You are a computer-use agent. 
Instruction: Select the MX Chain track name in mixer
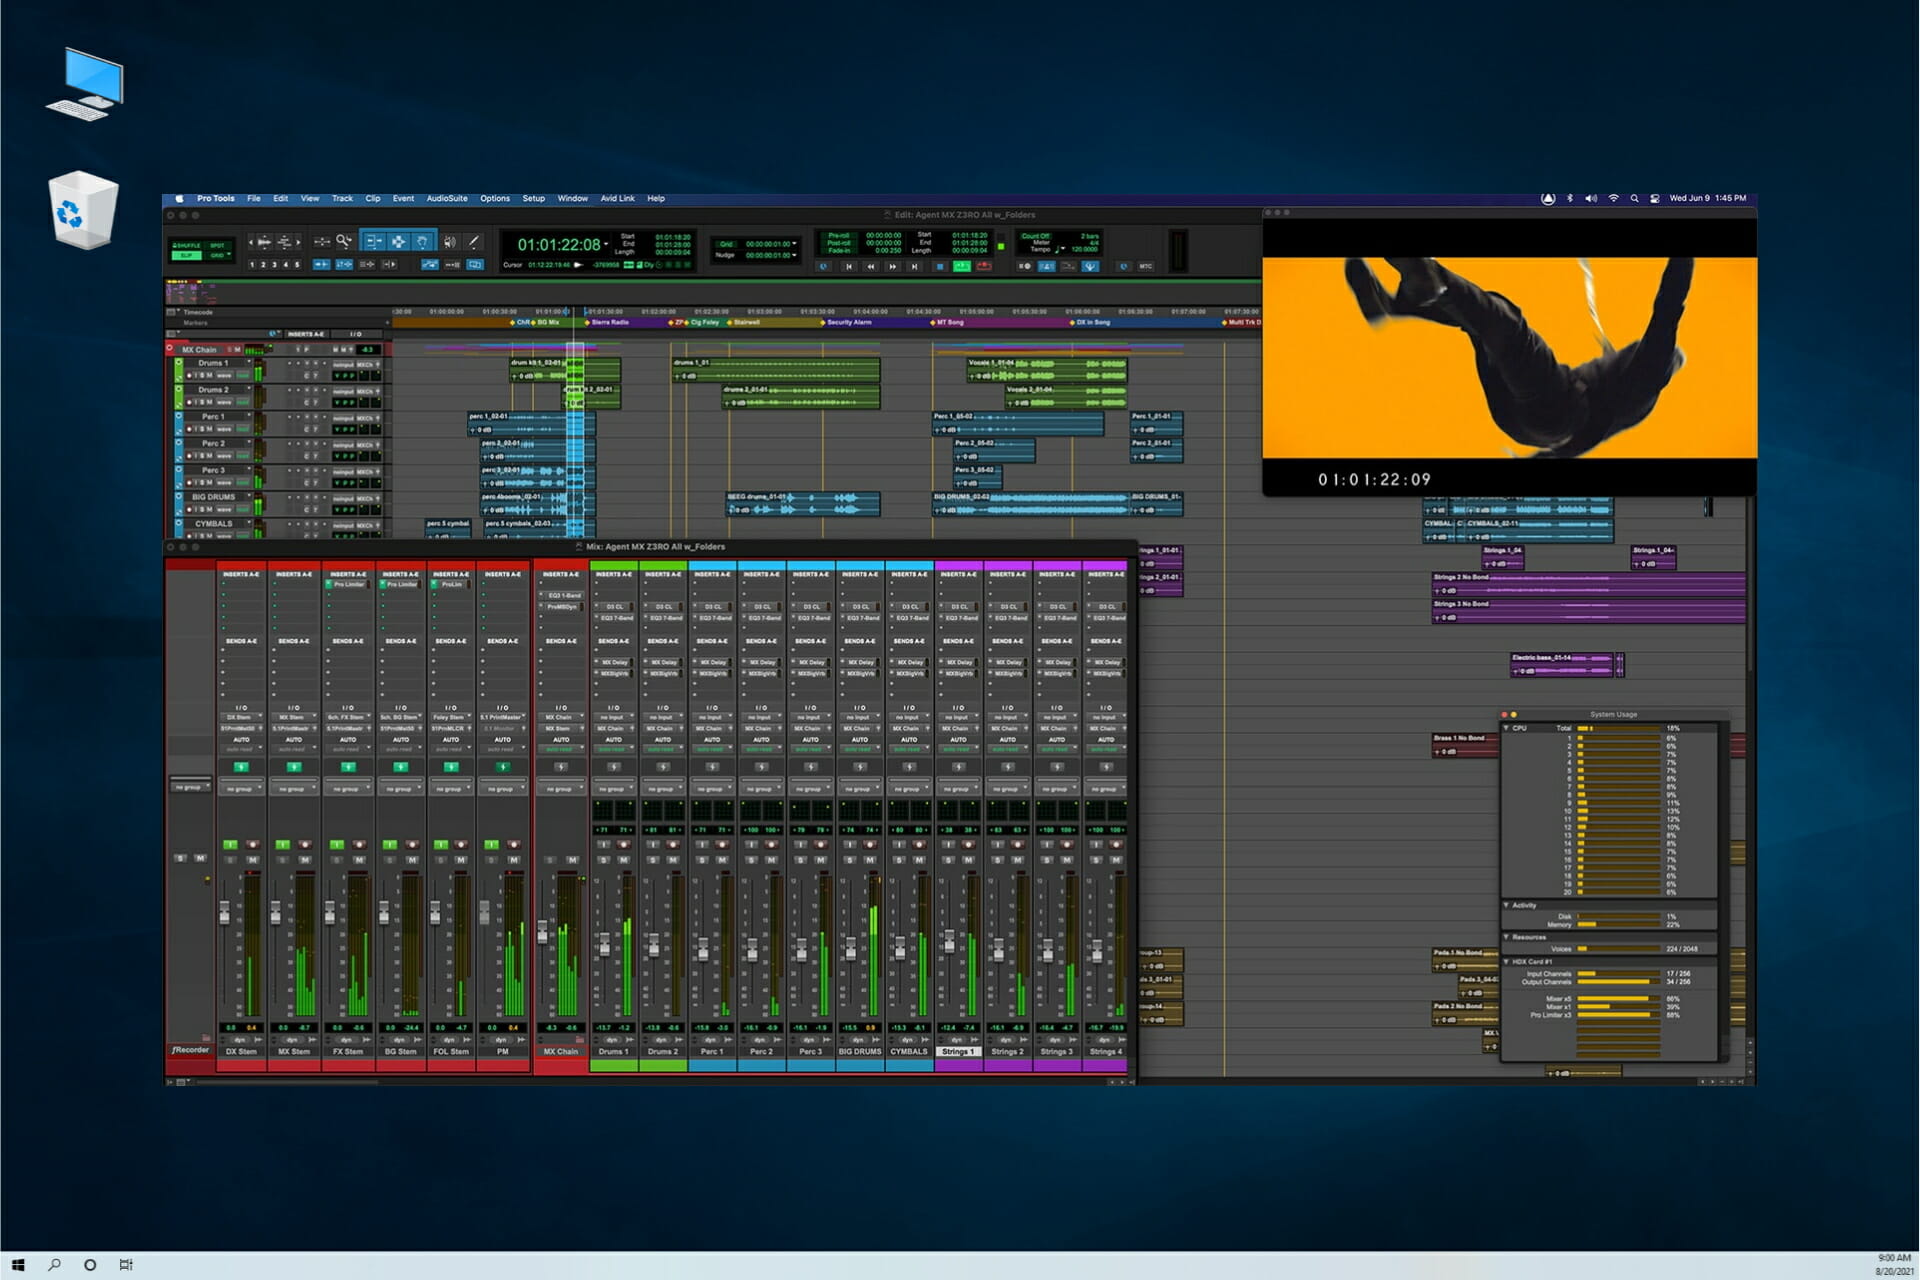pos(561,1051)
